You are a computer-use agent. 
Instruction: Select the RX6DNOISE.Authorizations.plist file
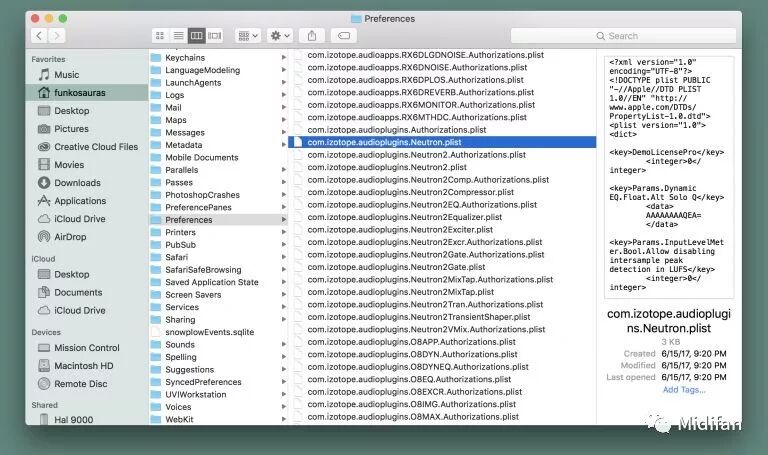pos(442,67)
